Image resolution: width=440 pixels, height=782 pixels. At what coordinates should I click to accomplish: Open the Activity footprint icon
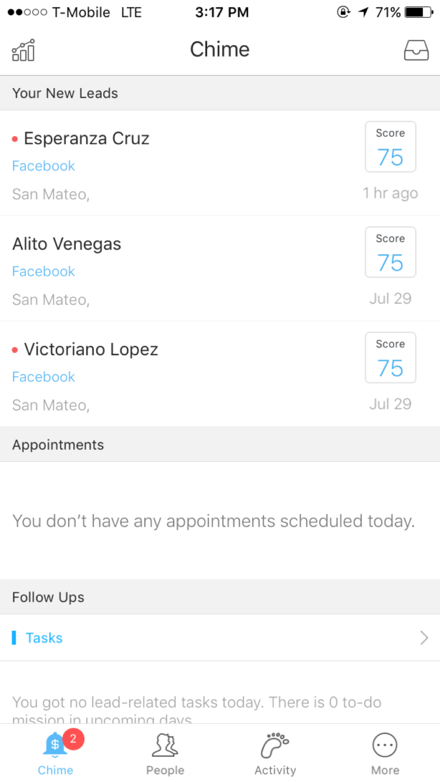point(275,746)
